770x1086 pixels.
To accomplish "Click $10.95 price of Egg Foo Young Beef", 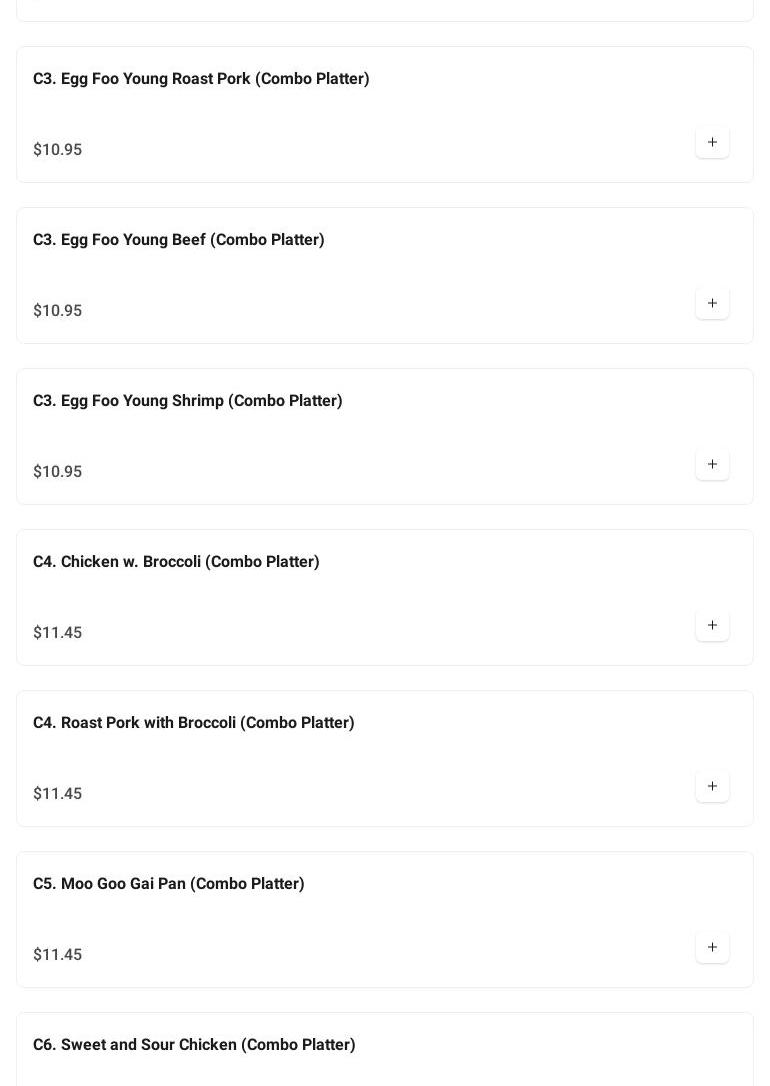I will pyautogui.click(x=58, y=311).
